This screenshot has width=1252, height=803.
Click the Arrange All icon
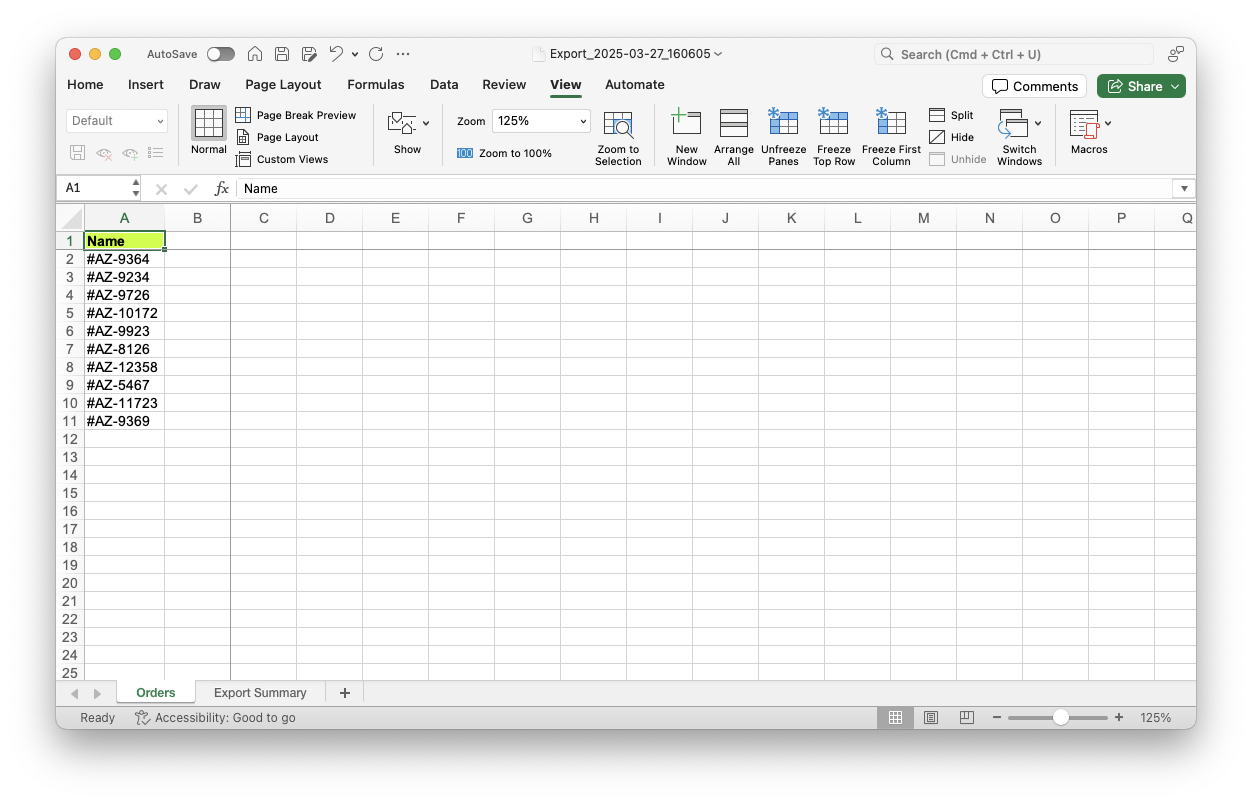733,123
